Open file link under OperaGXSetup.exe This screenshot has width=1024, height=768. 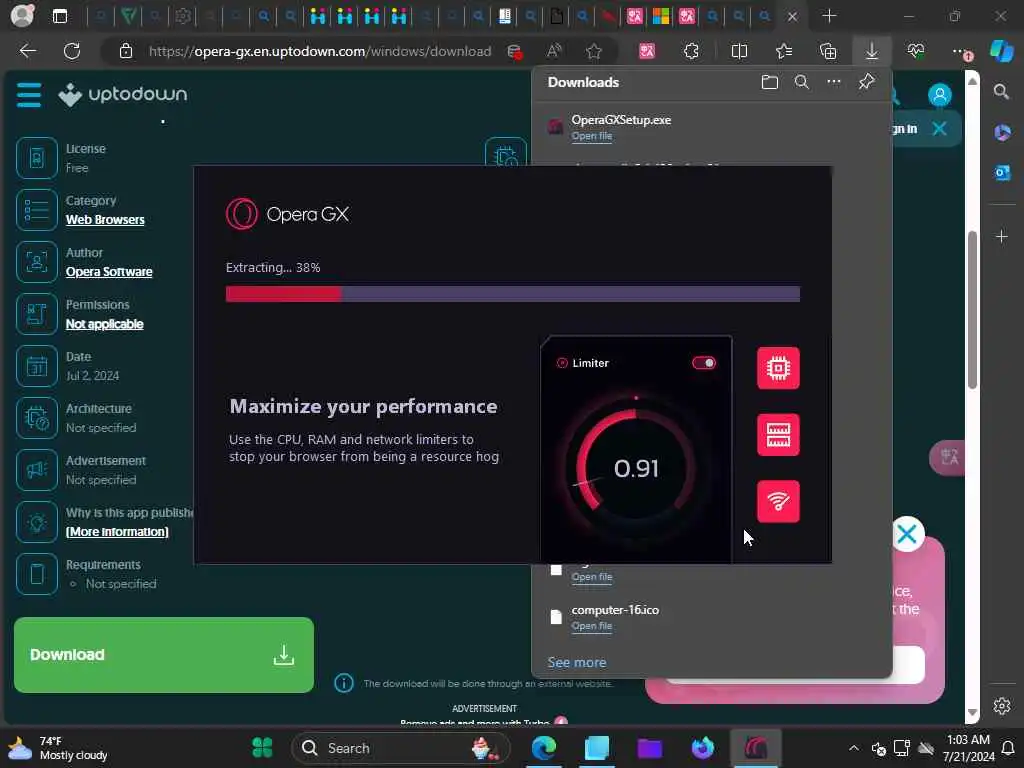(x=592, y=136)
